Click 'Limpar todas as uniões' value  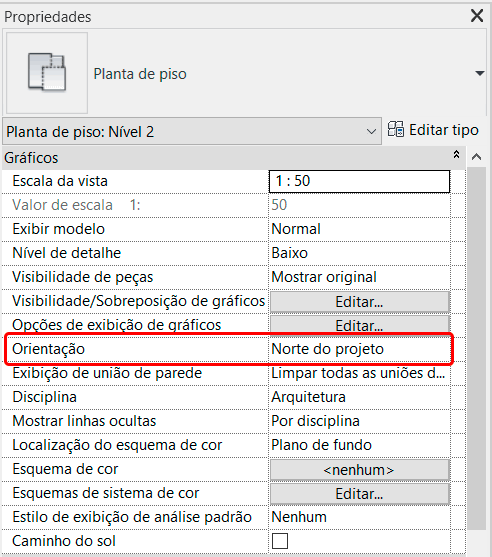click(359, 373)
